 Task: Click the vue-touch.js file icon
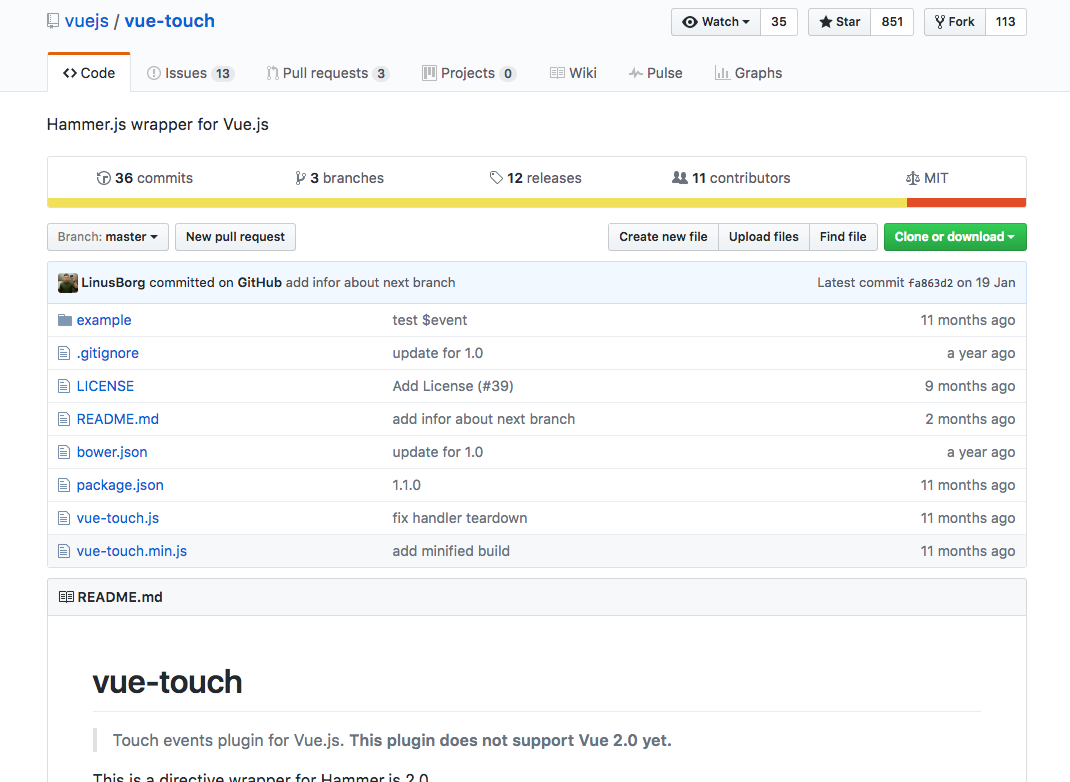(x=64, y=518)
